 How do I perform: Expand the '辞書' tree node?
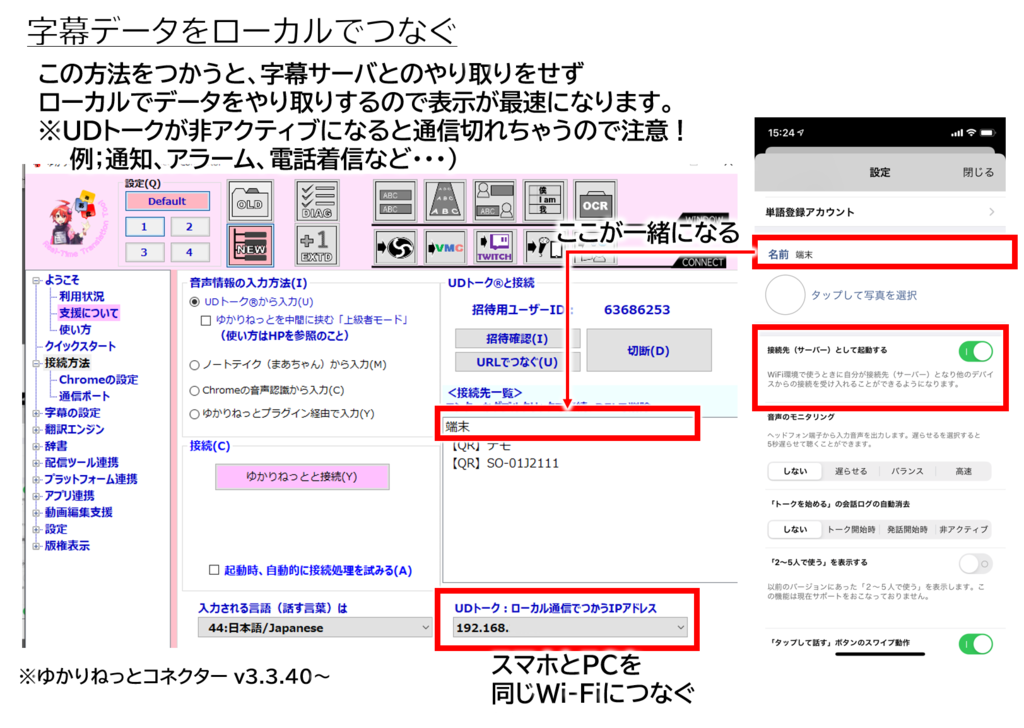coord(37,446)
